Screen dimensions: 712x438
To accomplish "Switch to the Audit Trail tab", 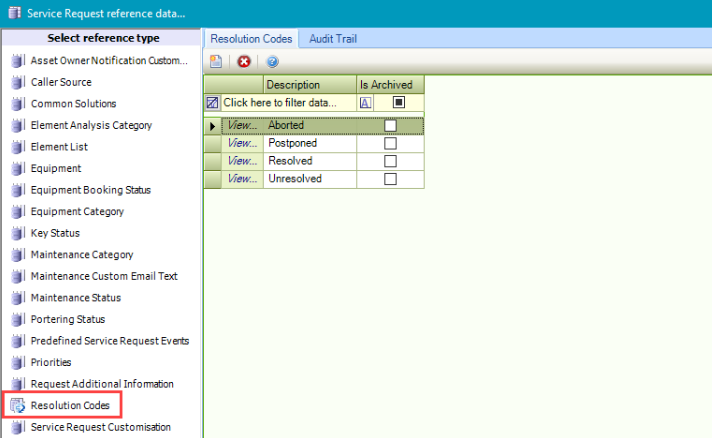I will pos(333,39).
